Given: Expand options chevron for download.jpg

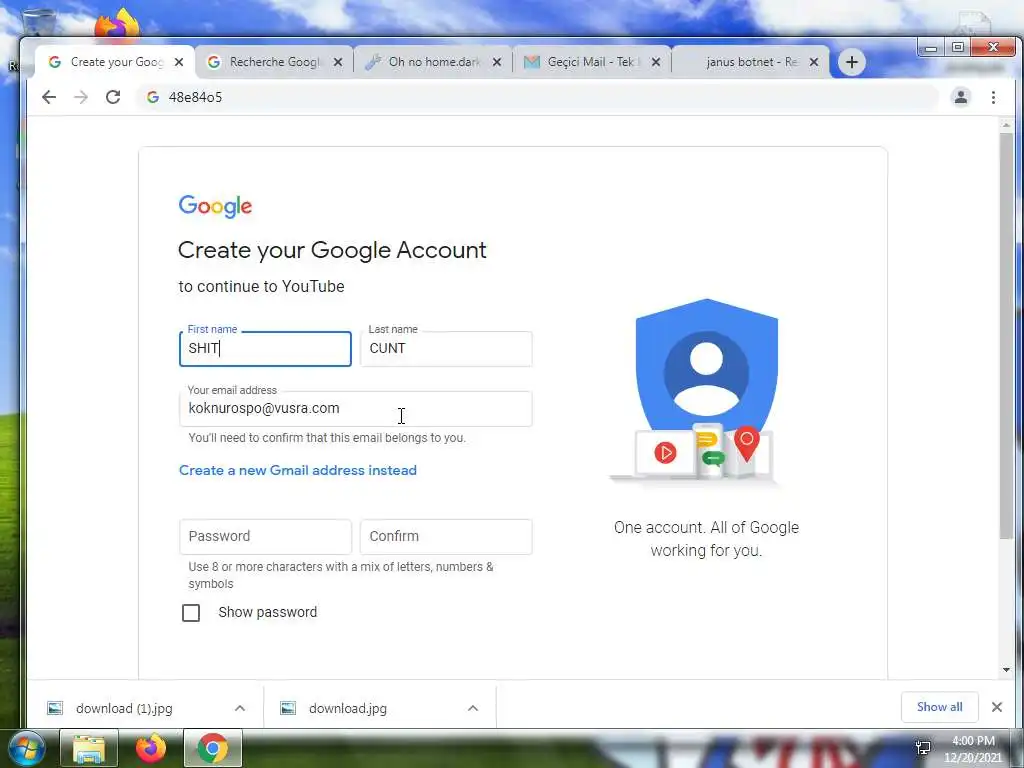Looking at the screenshot, I should tap(473, 709).
